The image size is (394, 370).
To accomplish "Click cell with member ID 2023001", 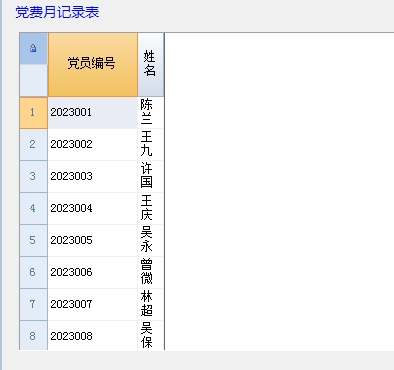I will coord(93,113).
